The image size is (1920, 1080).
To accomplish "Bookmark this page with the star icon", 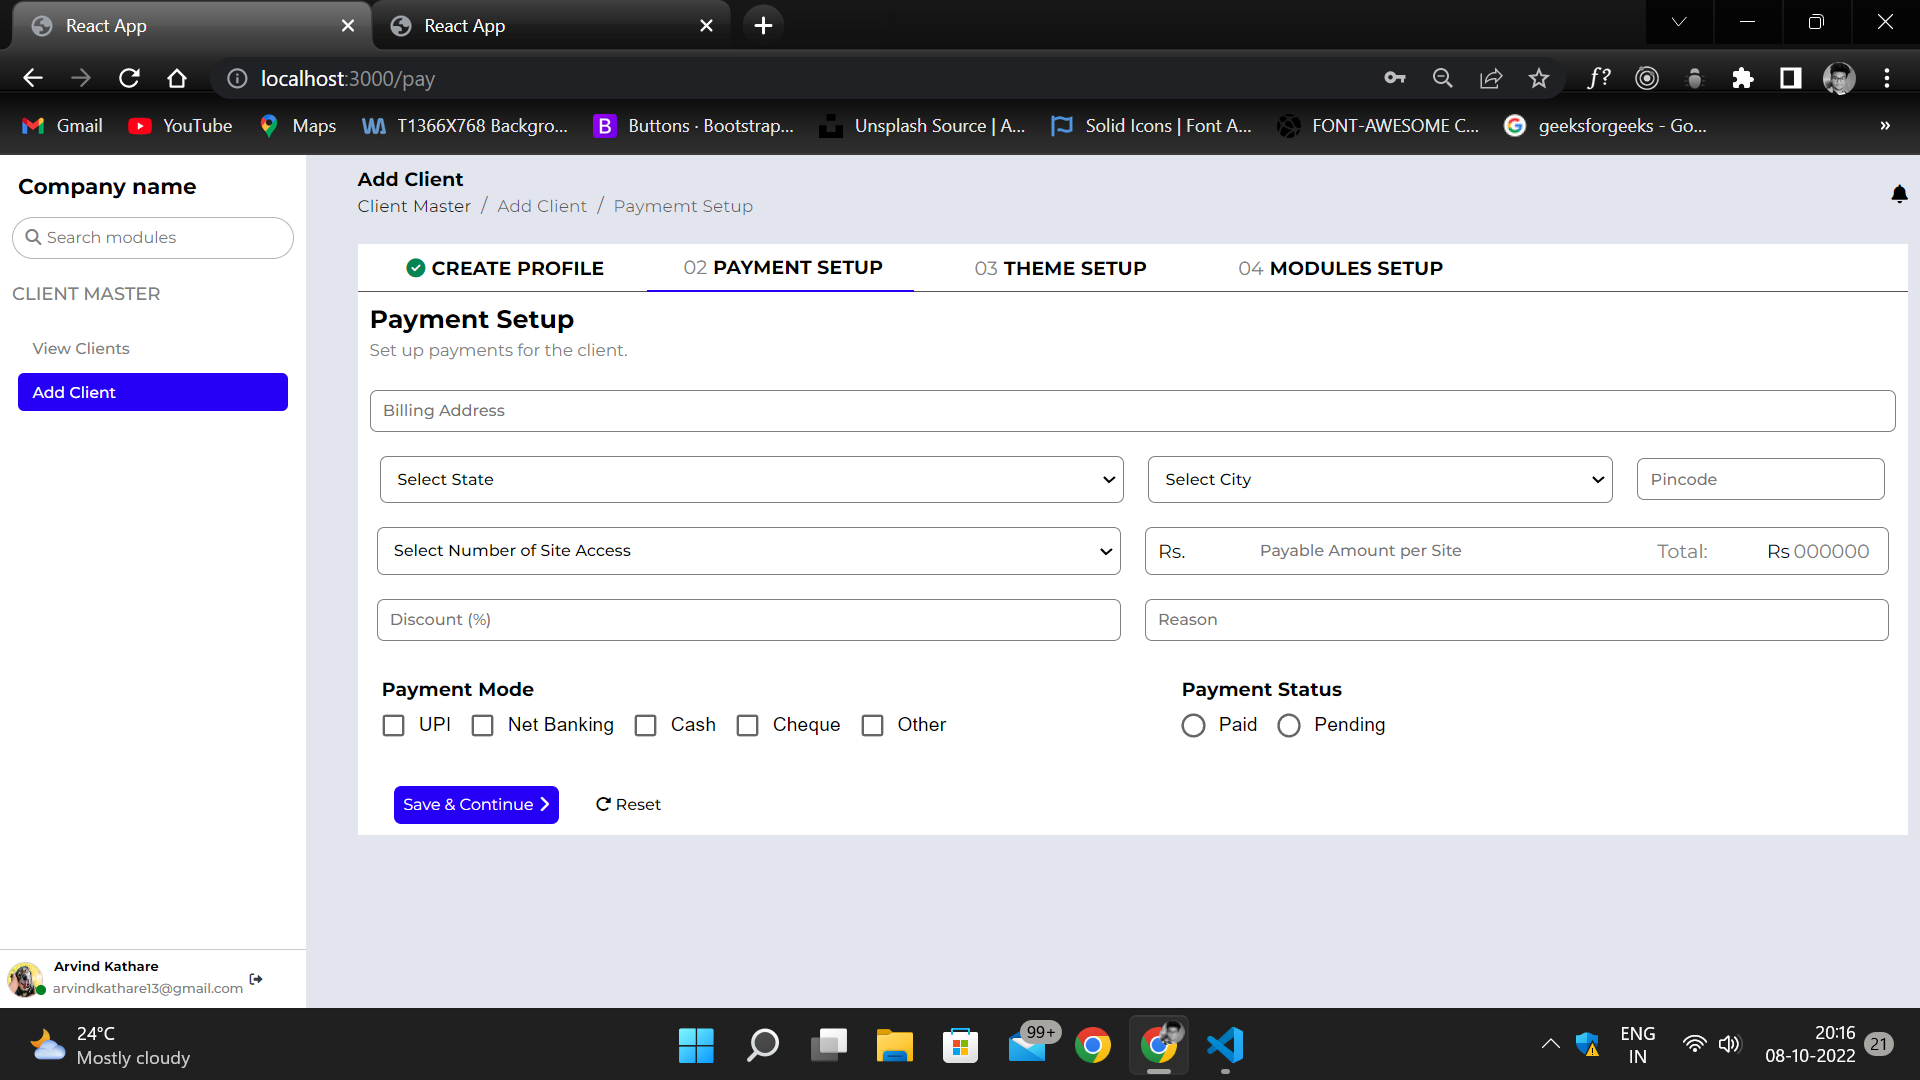I will [1539, 78].
